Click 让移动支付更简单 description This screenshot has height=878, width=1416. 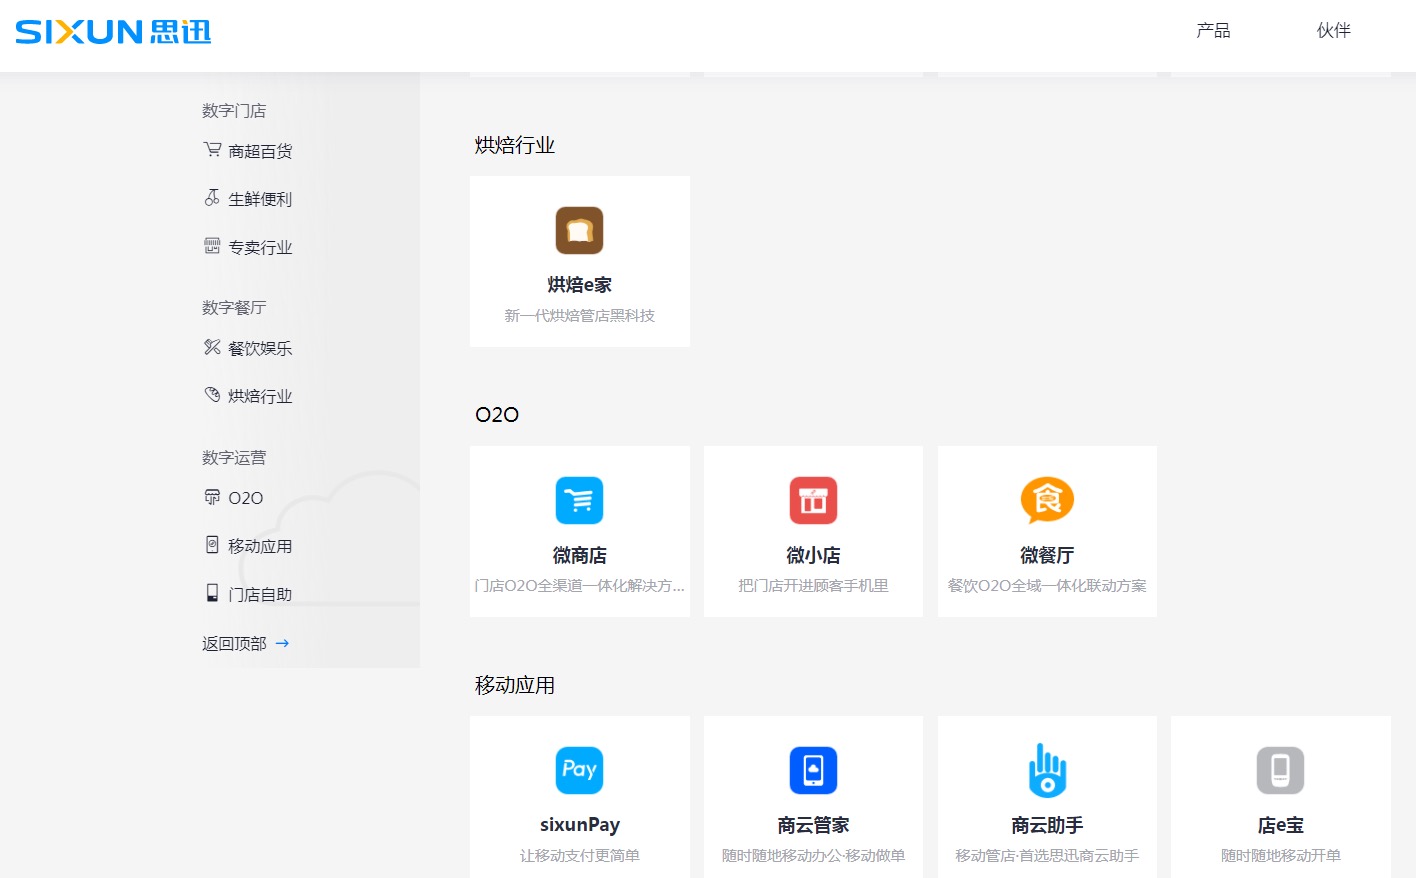coord(580,855)
